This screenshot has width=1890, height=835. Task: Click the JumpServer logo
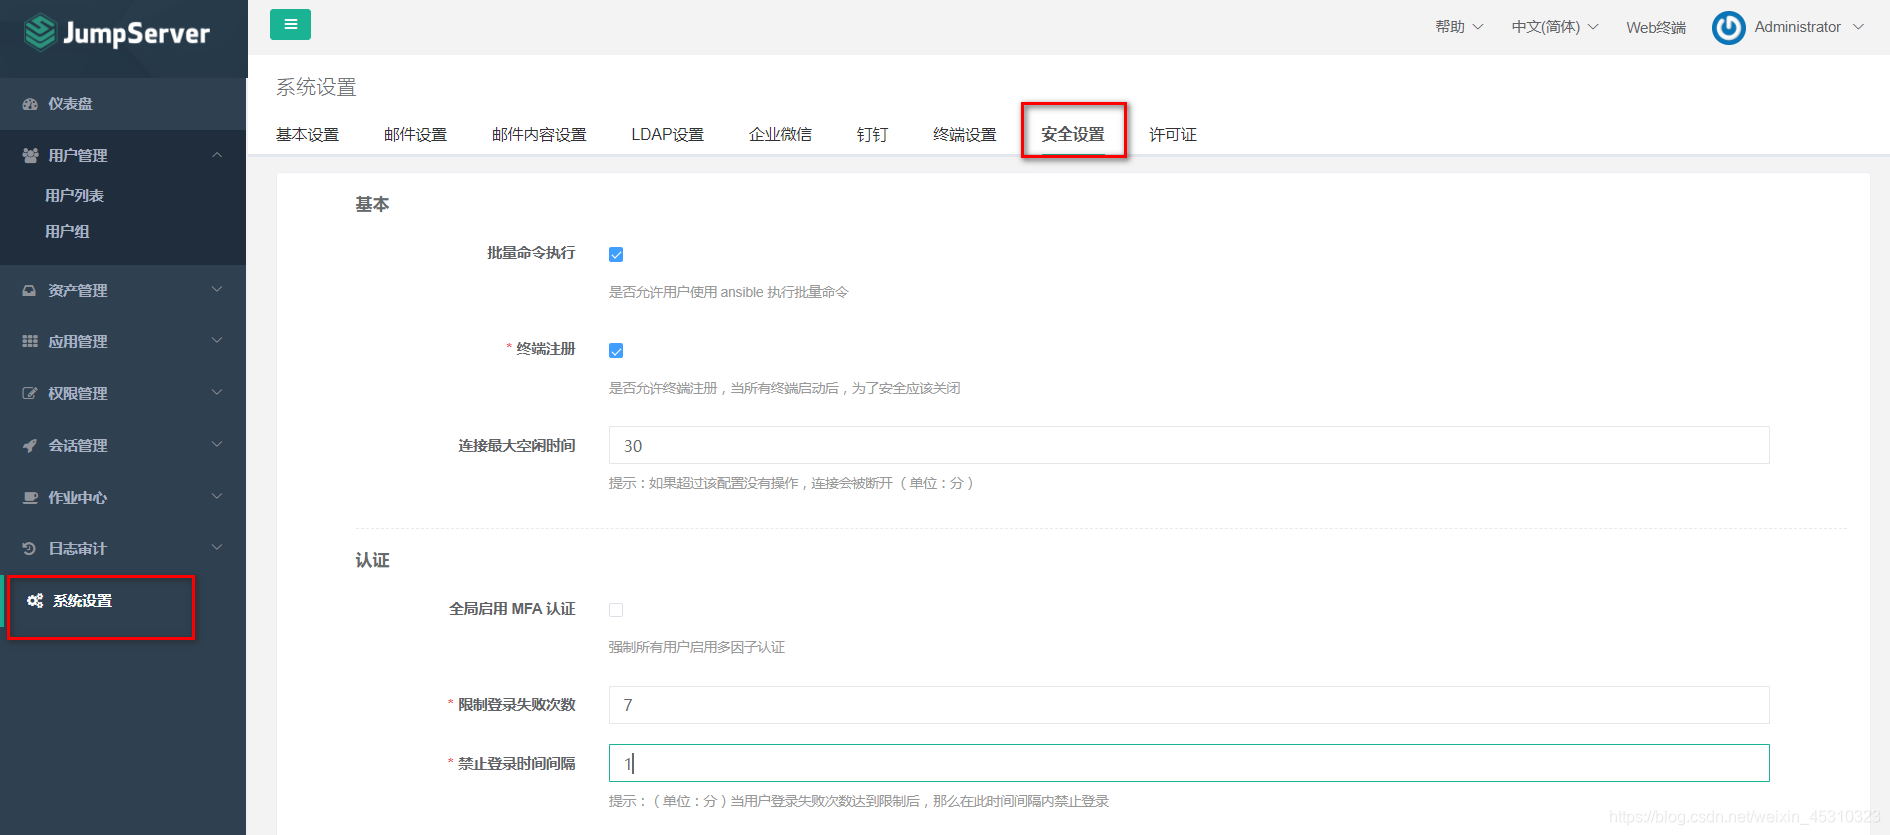point(117,33)
